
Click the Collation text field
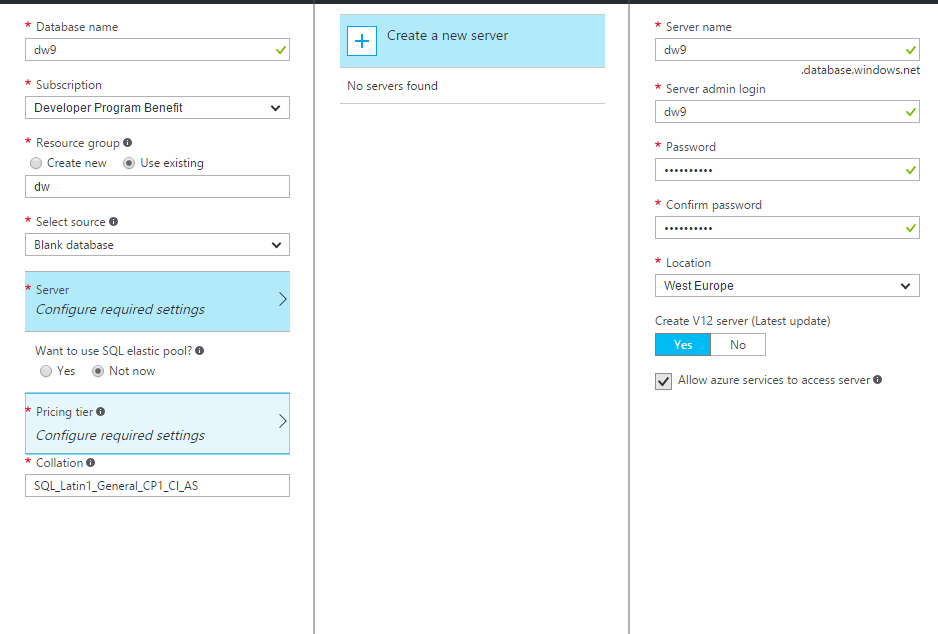click(157, 486)
